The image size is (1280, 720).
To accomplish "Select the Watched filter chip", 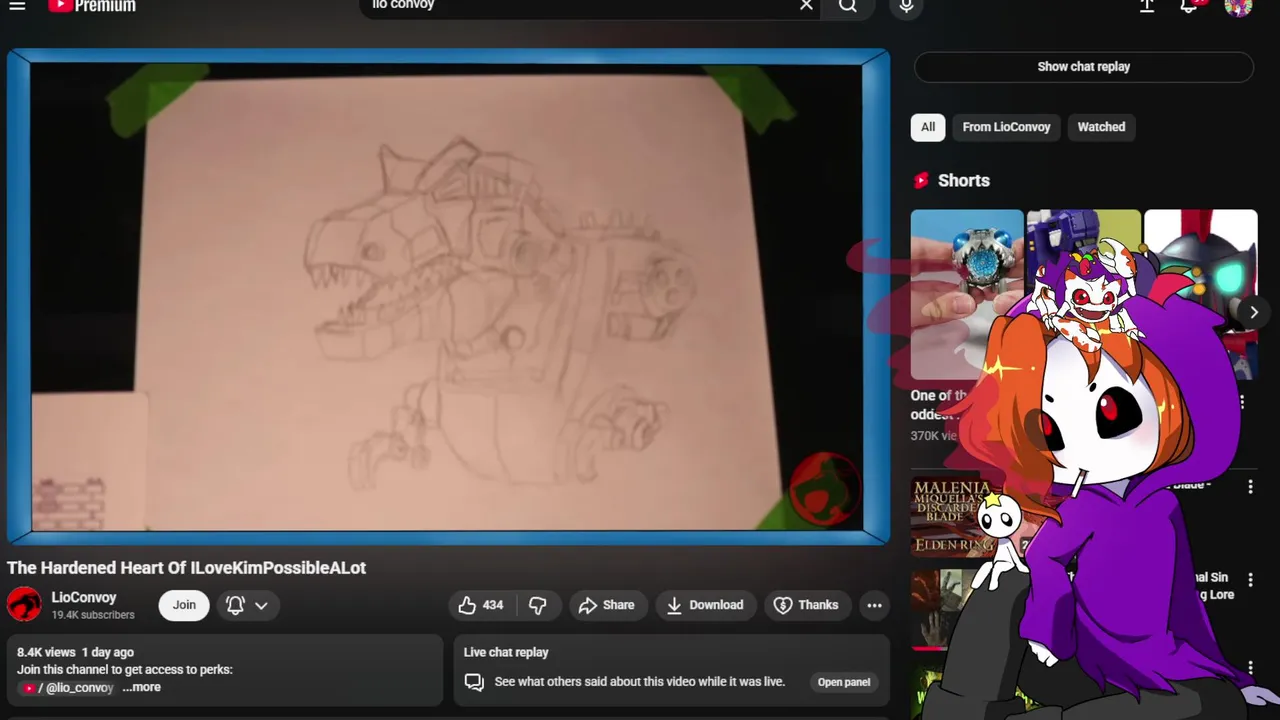I will tap(1101, 127).
